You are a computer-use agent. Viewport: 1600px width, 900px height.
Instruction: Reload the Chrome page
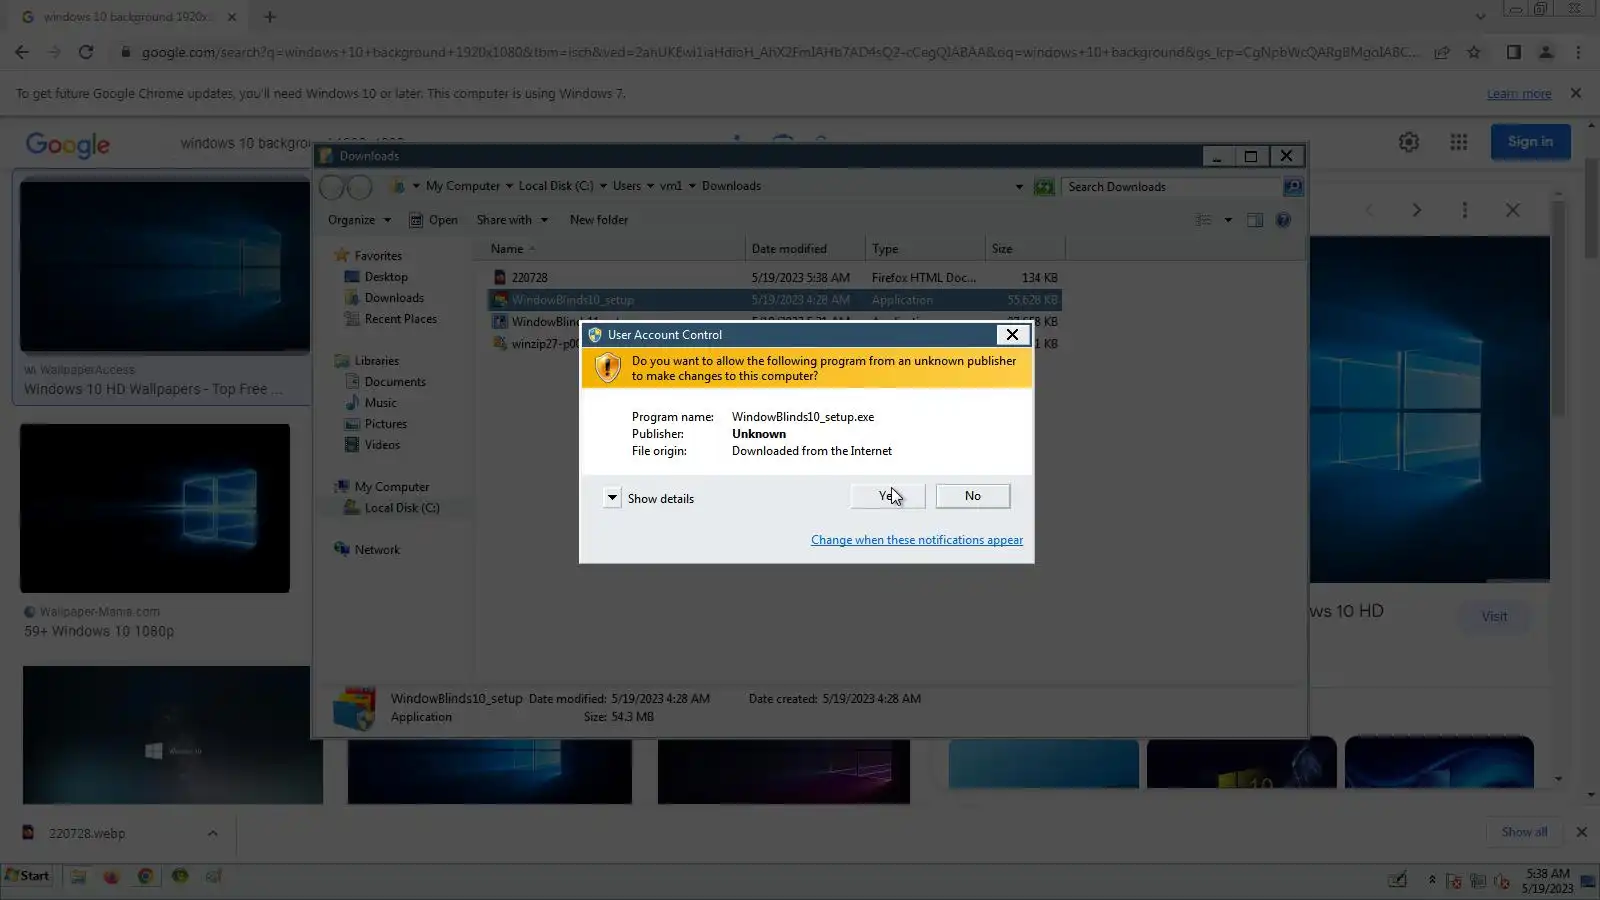86,52
